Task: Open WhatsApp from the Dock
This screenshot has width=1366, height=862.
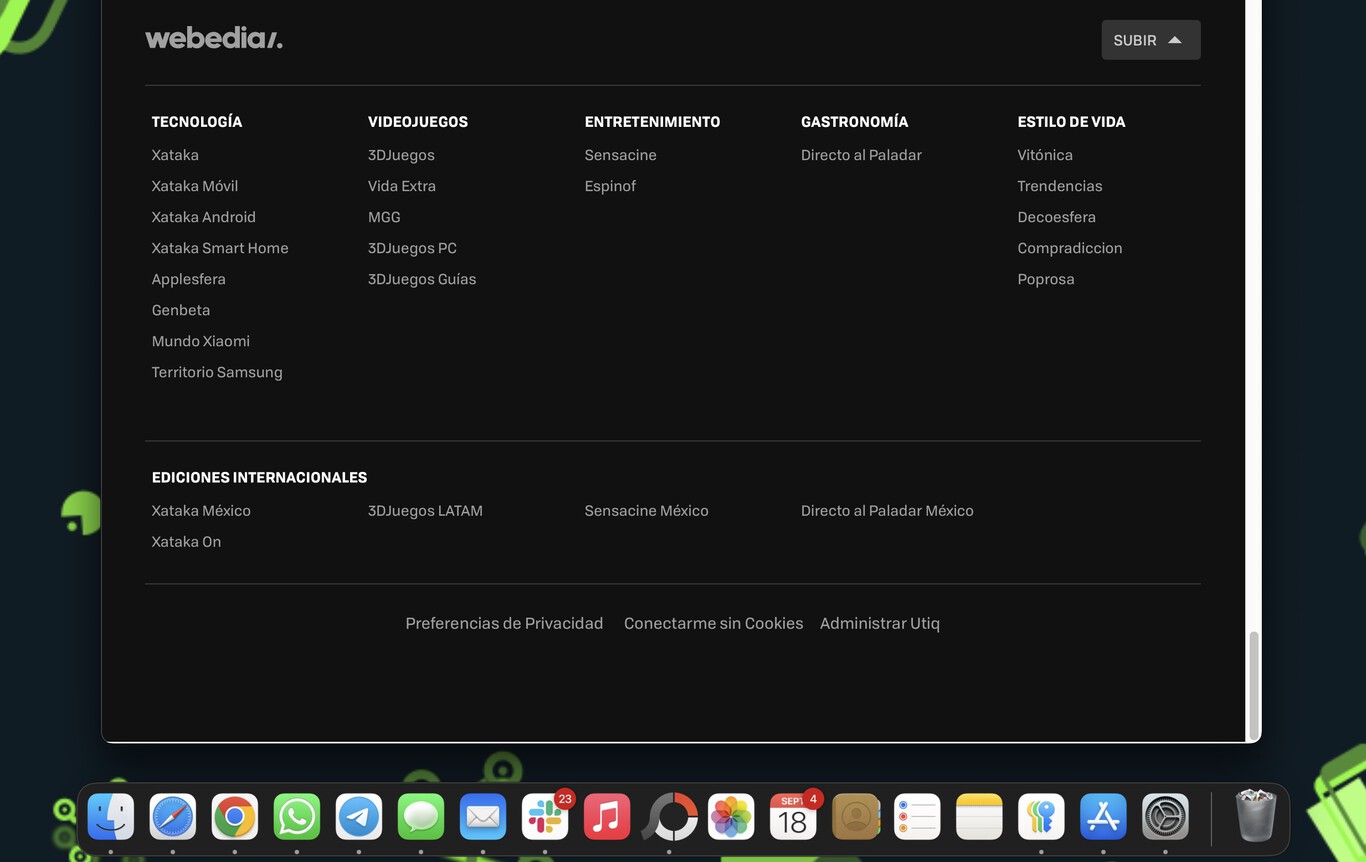Action: coord(297,817)
